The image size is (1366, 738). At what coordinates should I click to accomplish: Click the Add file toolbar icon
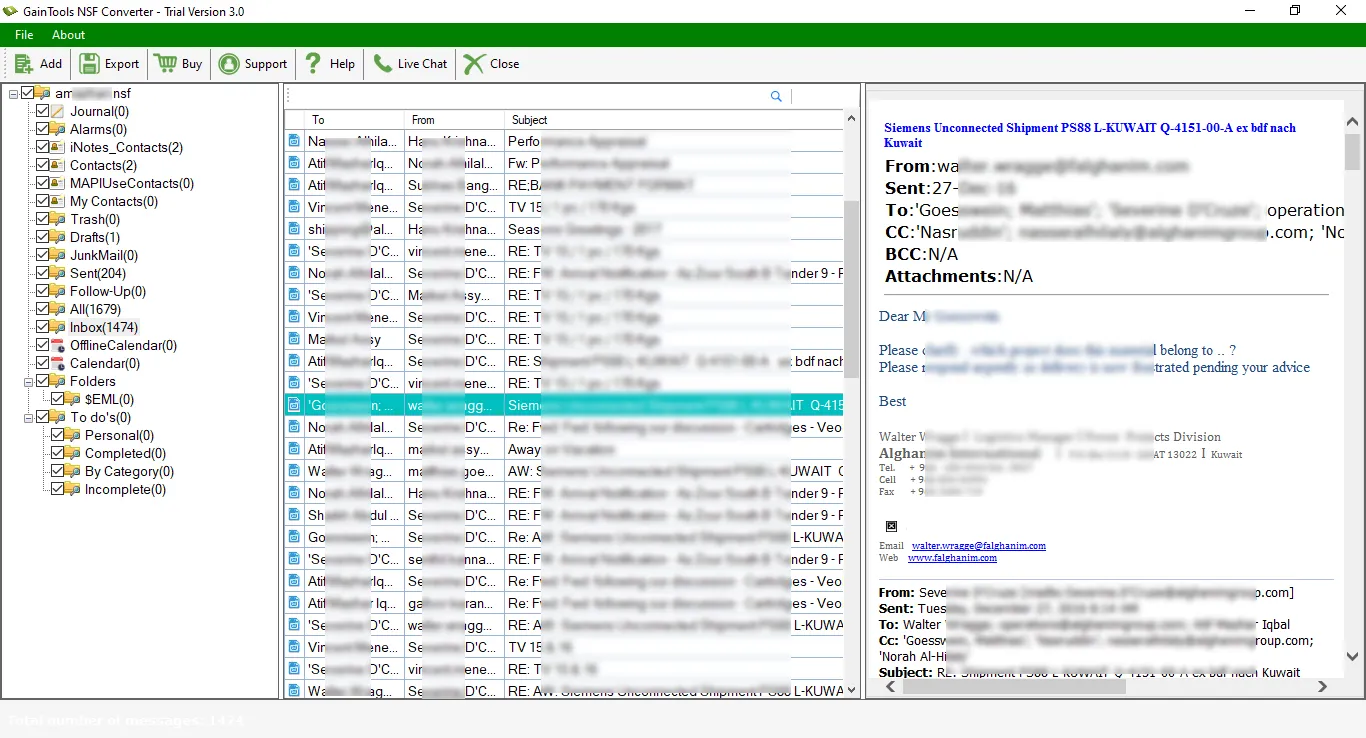pyautogui.click(x=23, y=64)
